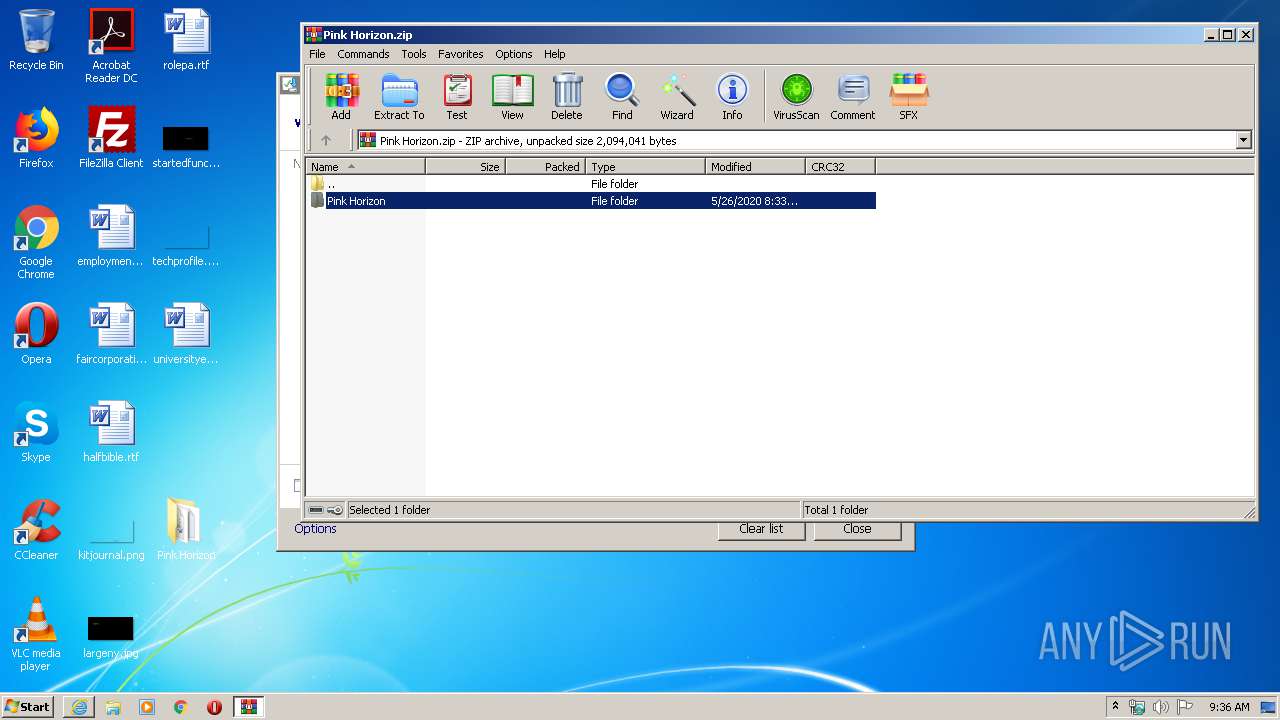The height and width of the screenshot is (720, 1280).
Task: Open Internet Explorer from taskbar
Action: click(x=79, y=707)
